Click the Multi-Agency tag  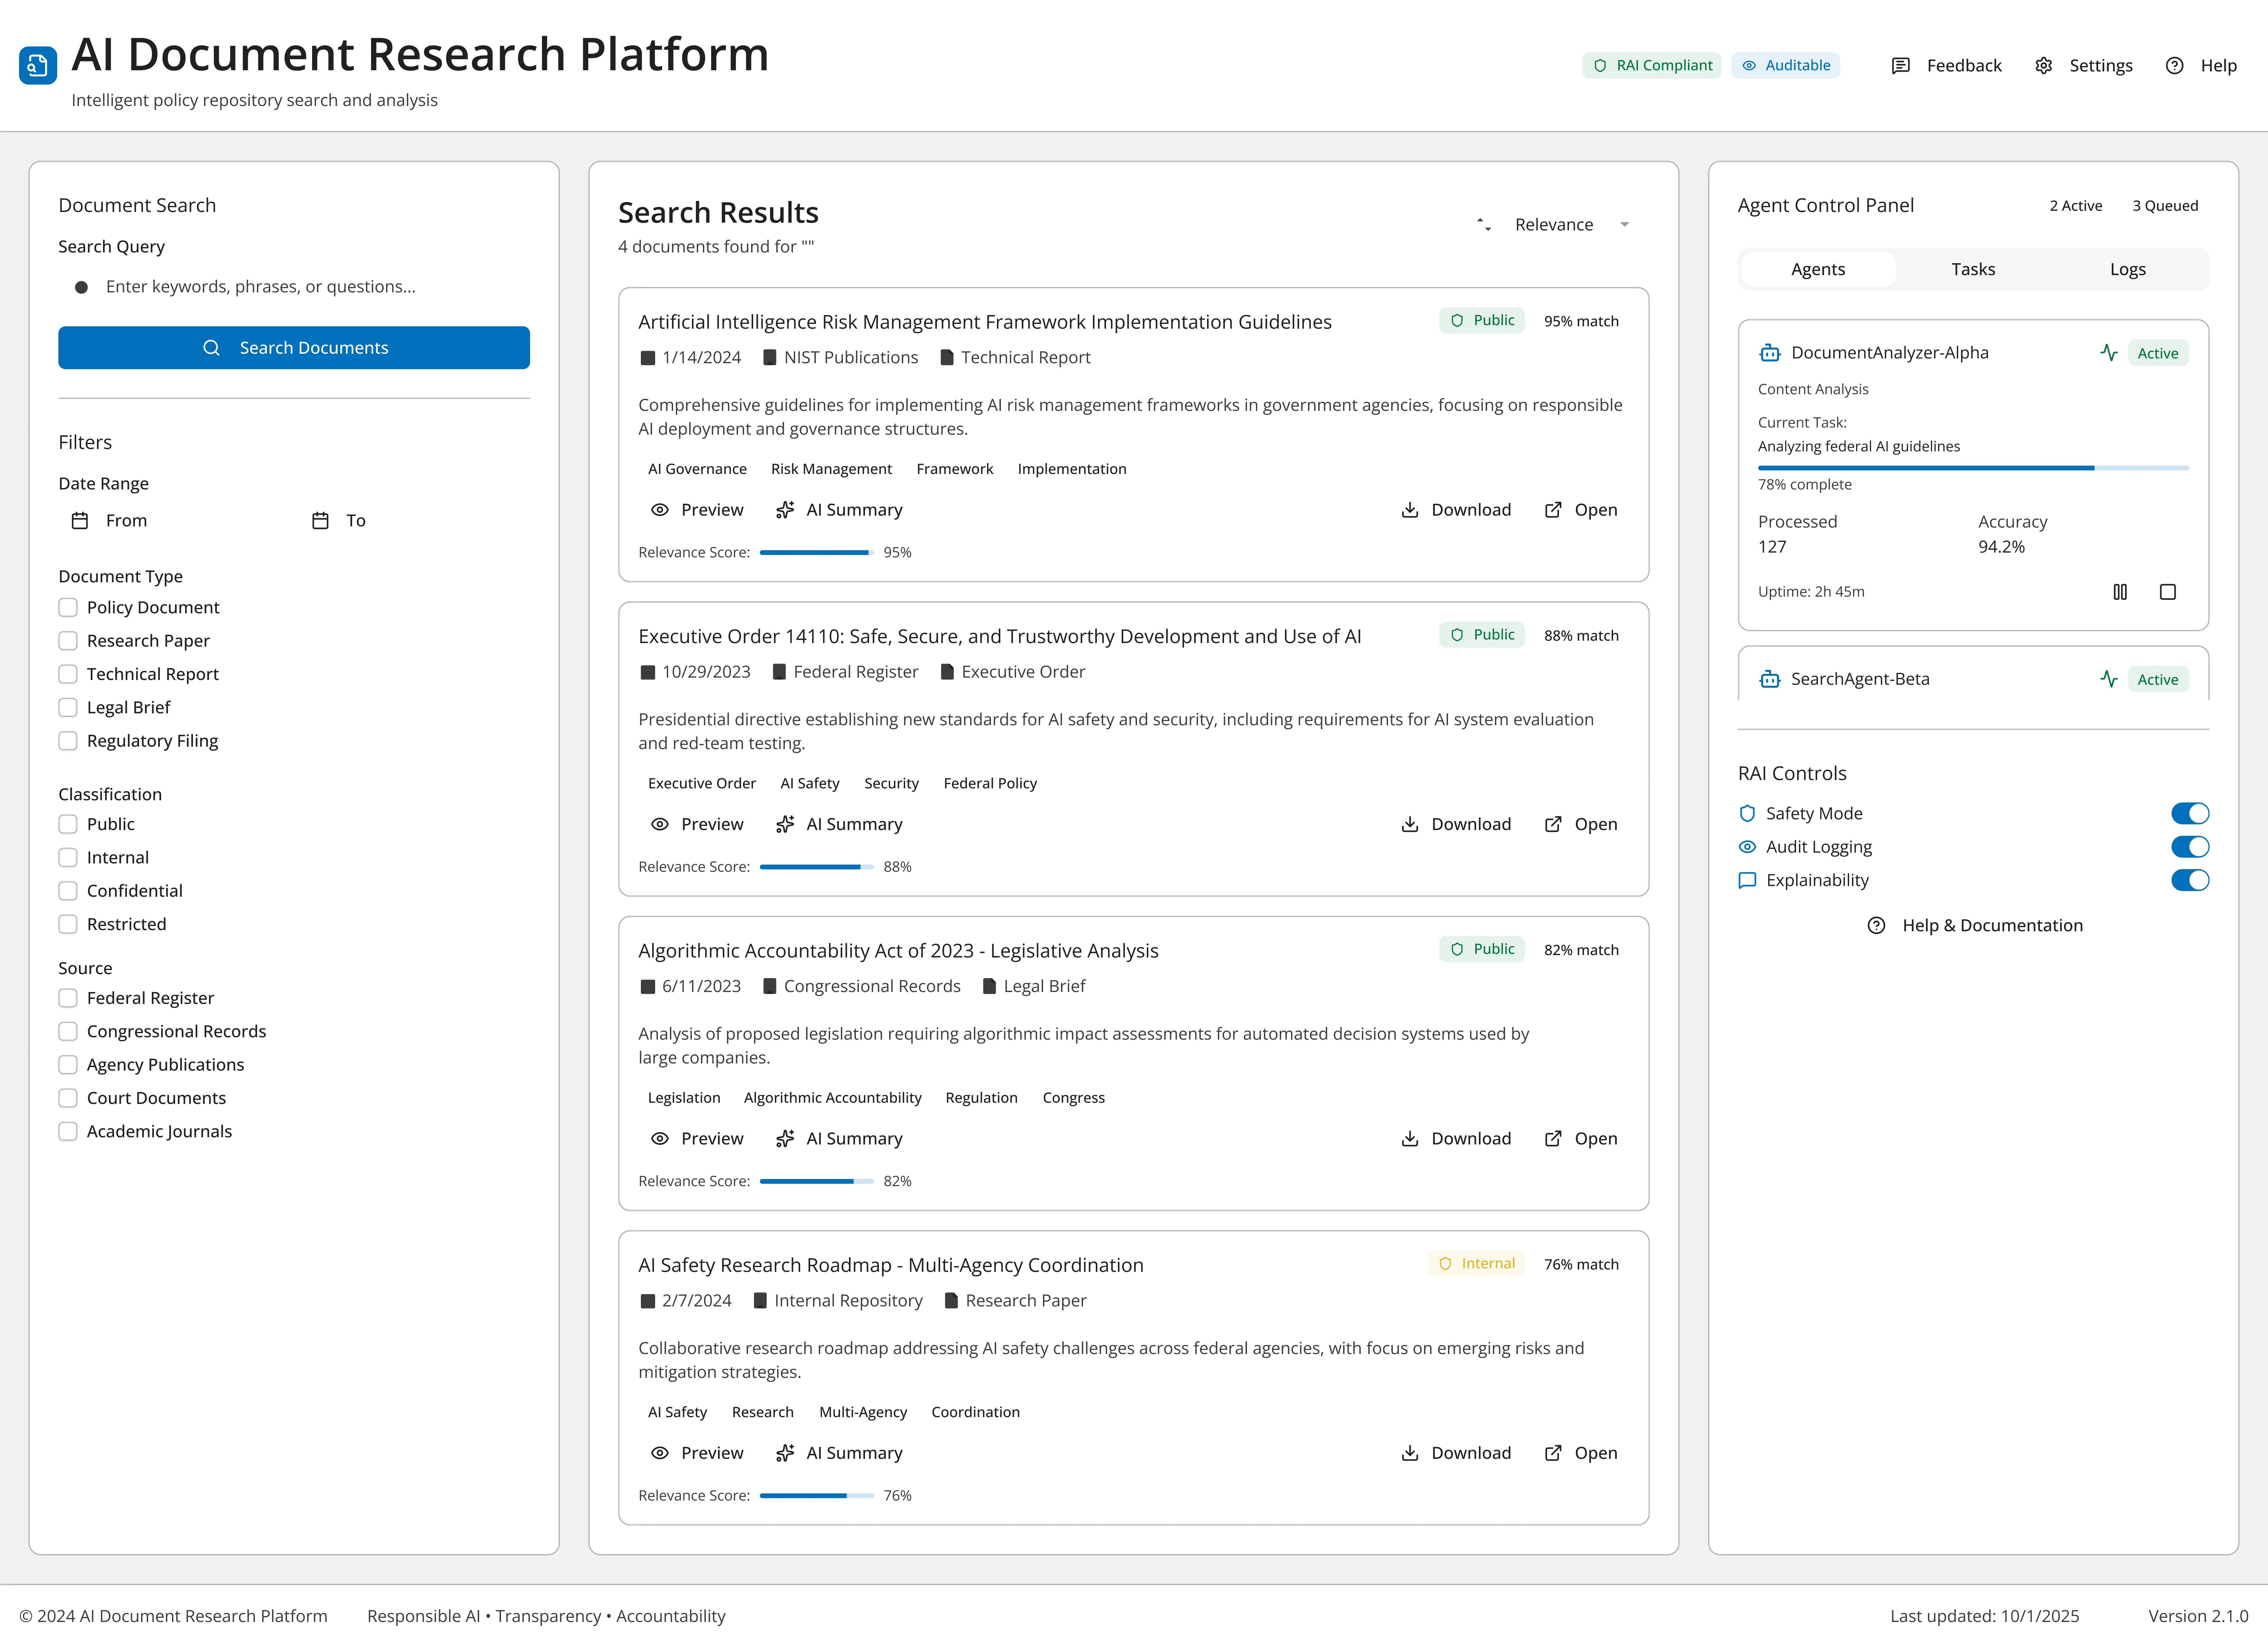[x=863, y=1412]
